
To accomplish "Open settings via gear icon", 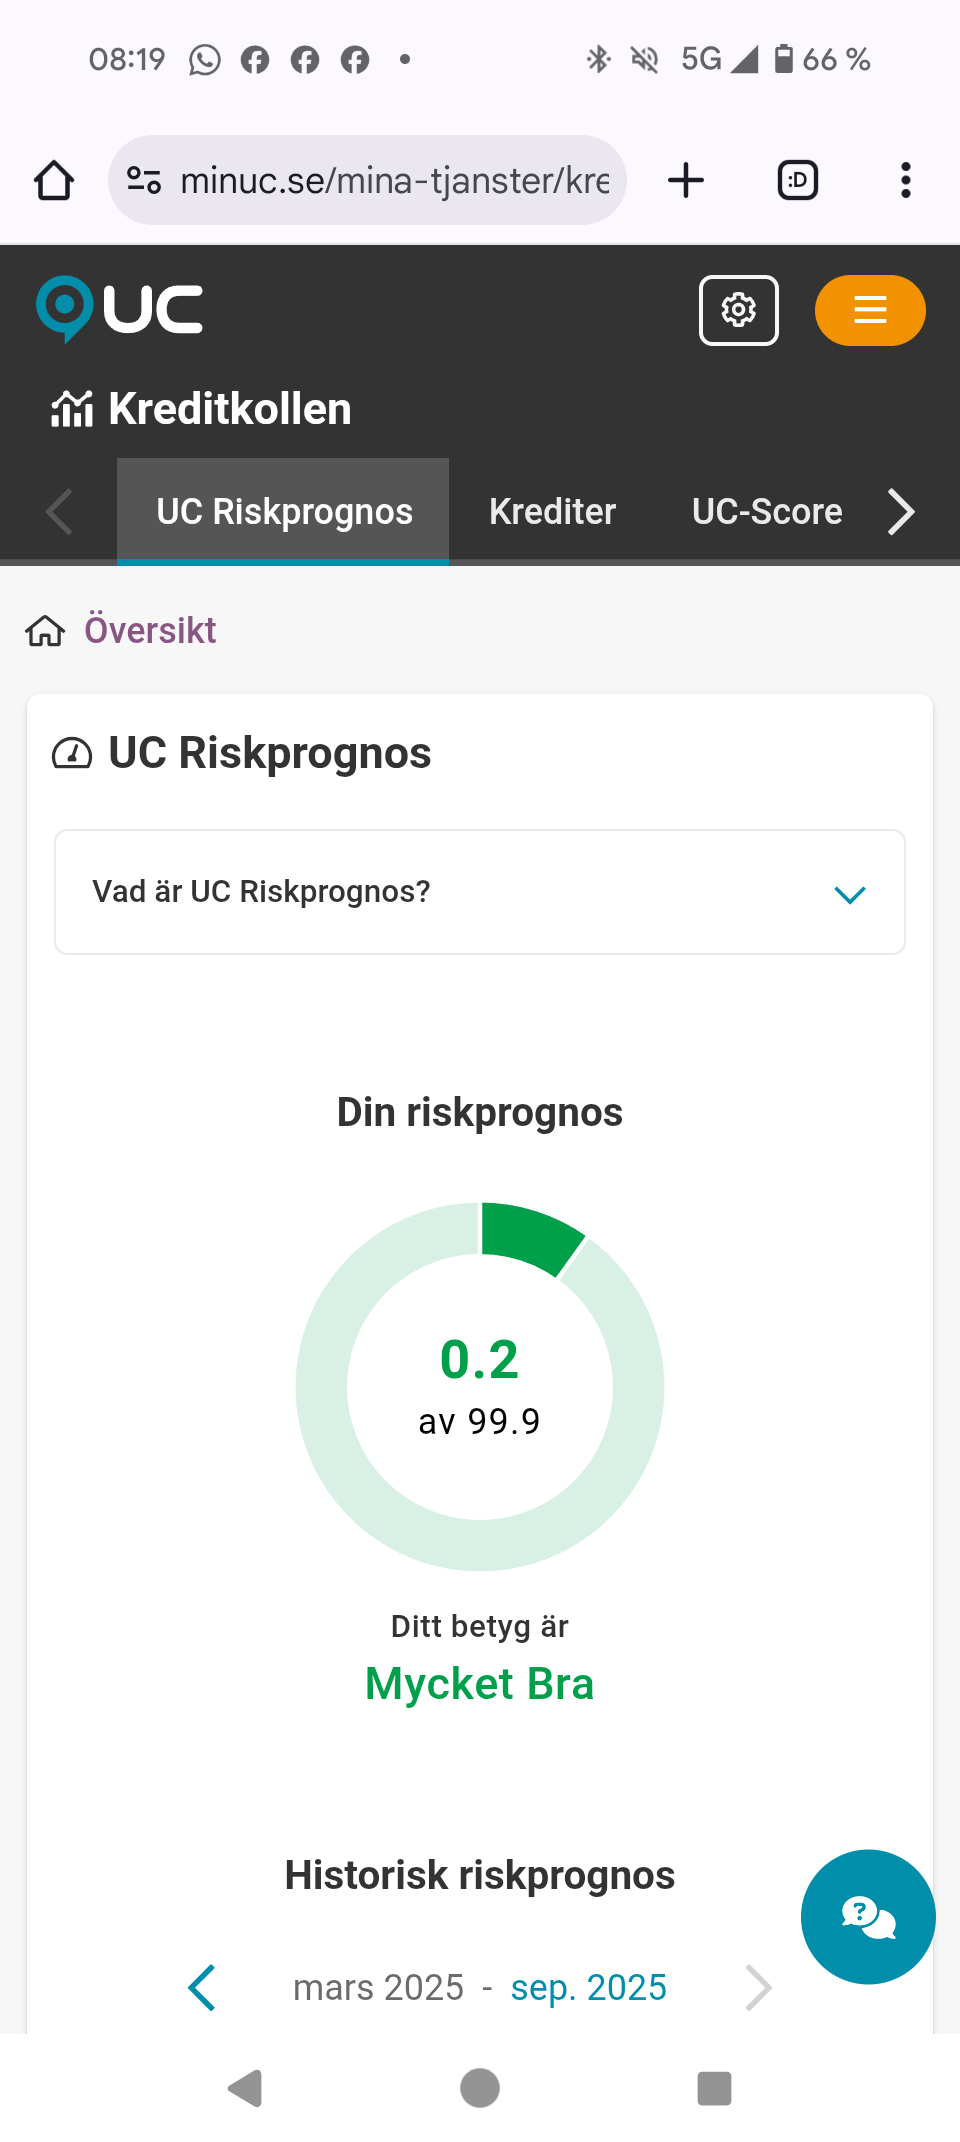I will pyautogui.click(x=738, y=310).
